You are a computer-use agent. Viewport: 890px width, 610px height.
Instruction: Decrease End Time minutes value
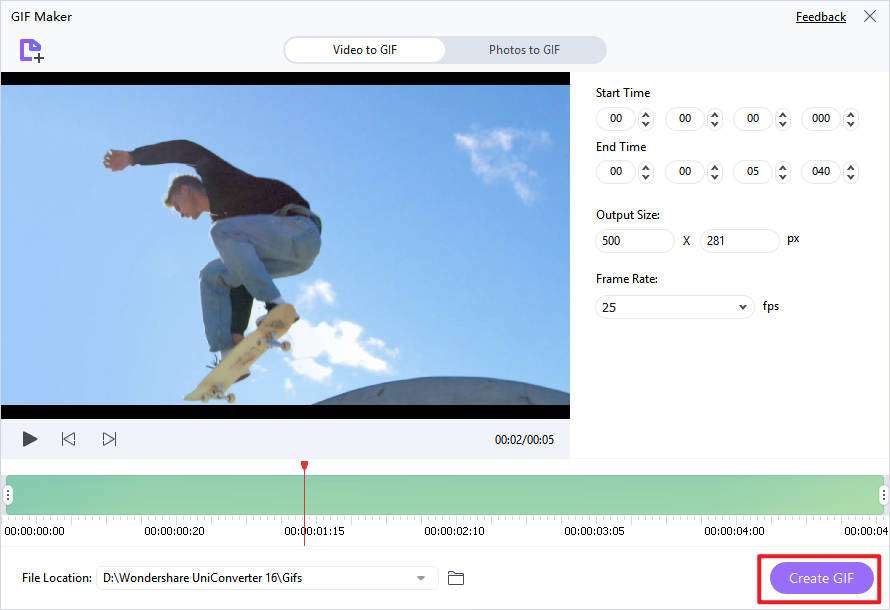(715, 176)
